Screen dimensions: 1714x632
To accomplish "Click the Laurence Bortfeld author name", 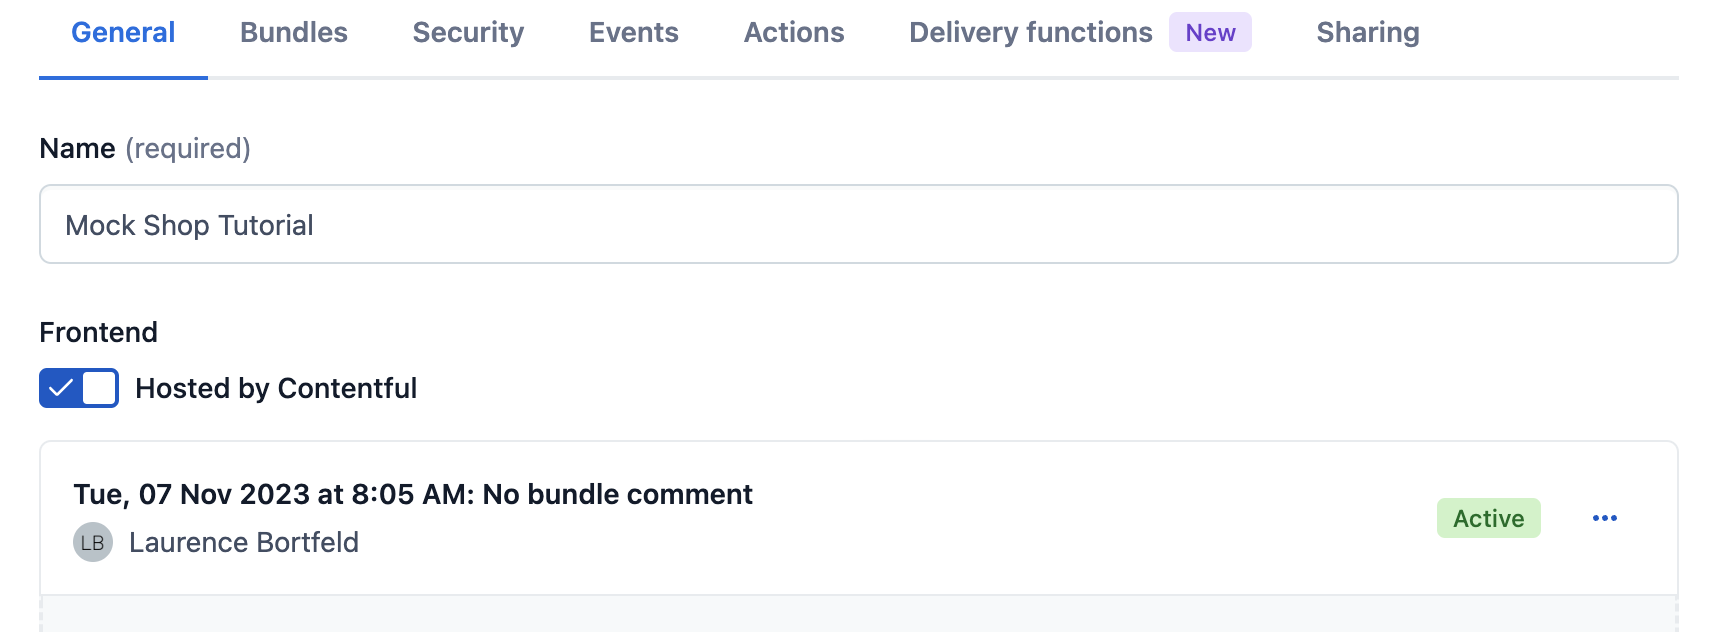I will (x=244, y=542).
